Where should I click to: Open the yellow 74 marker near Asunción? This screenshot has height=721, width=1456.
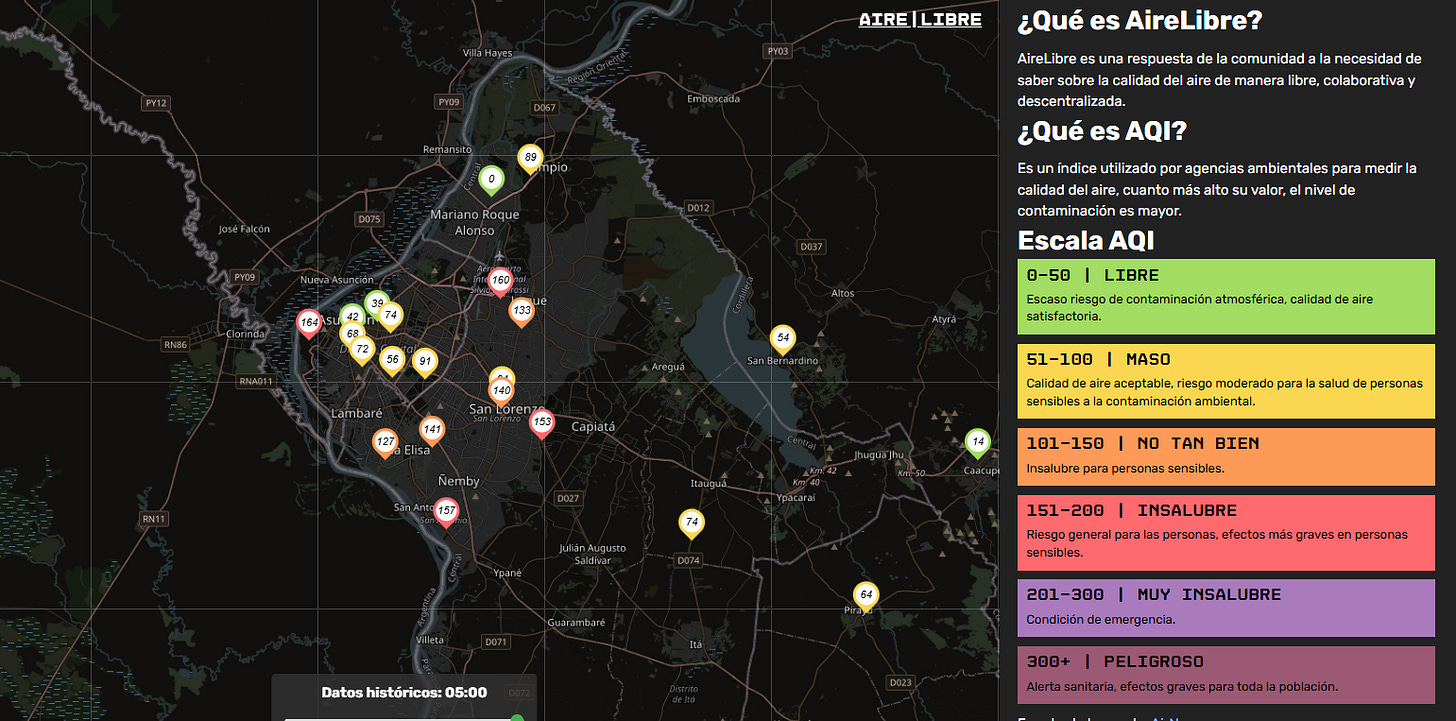click(391, 316)
